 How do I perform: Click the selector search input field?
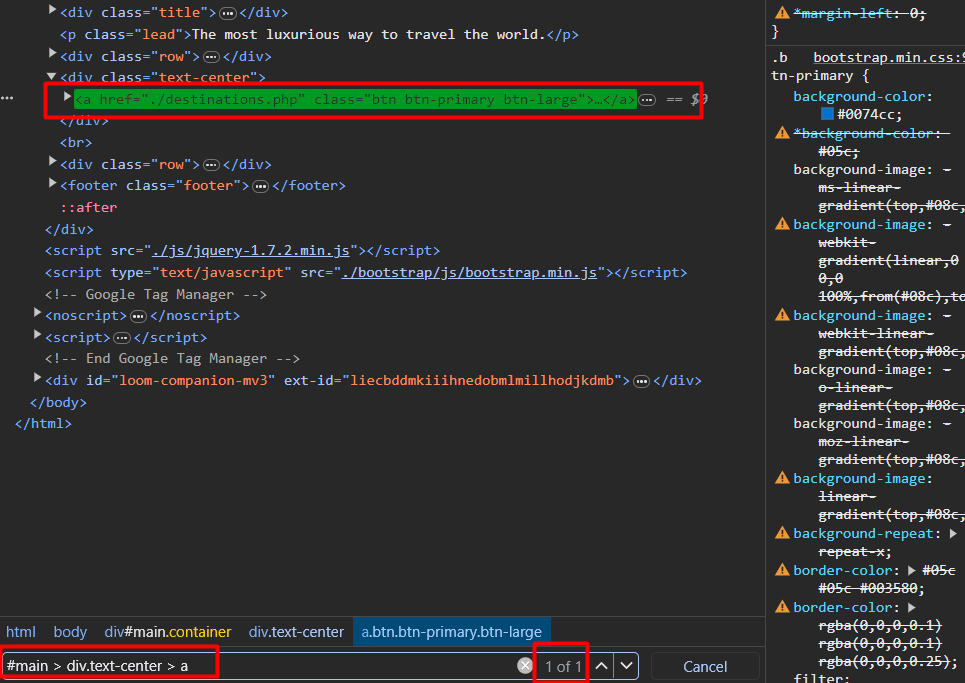258,666
